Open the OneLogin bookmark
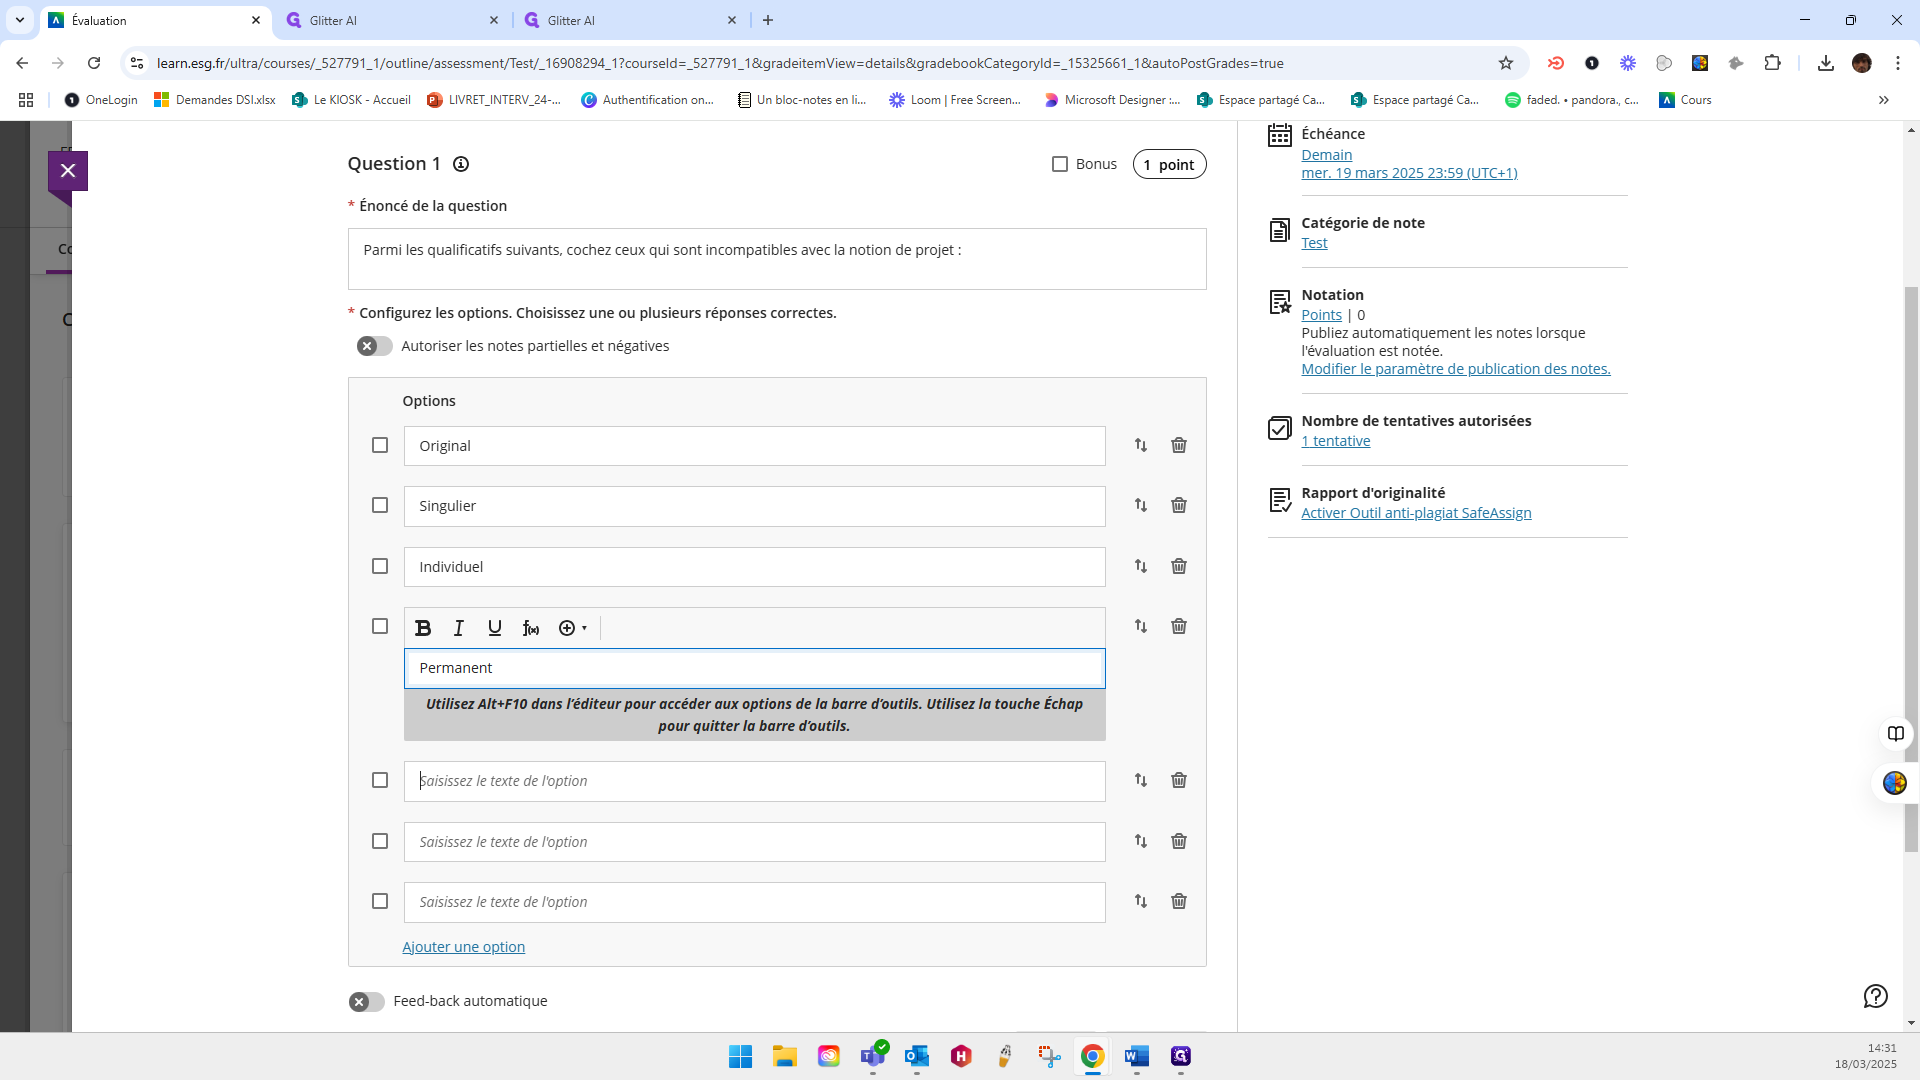The width and height of the screenshot is (1920, 1080). point(101,100)
